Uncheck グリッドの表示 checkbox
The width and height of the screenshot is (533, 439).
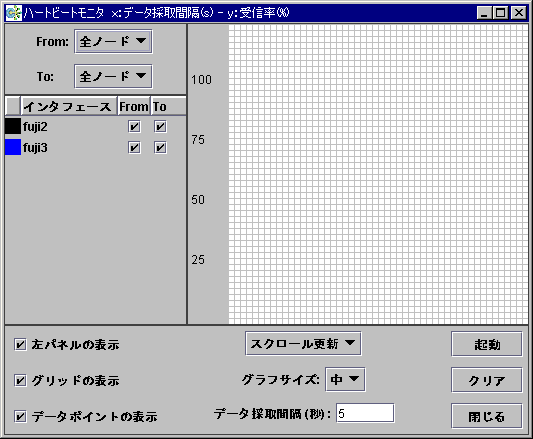(20, 380)
